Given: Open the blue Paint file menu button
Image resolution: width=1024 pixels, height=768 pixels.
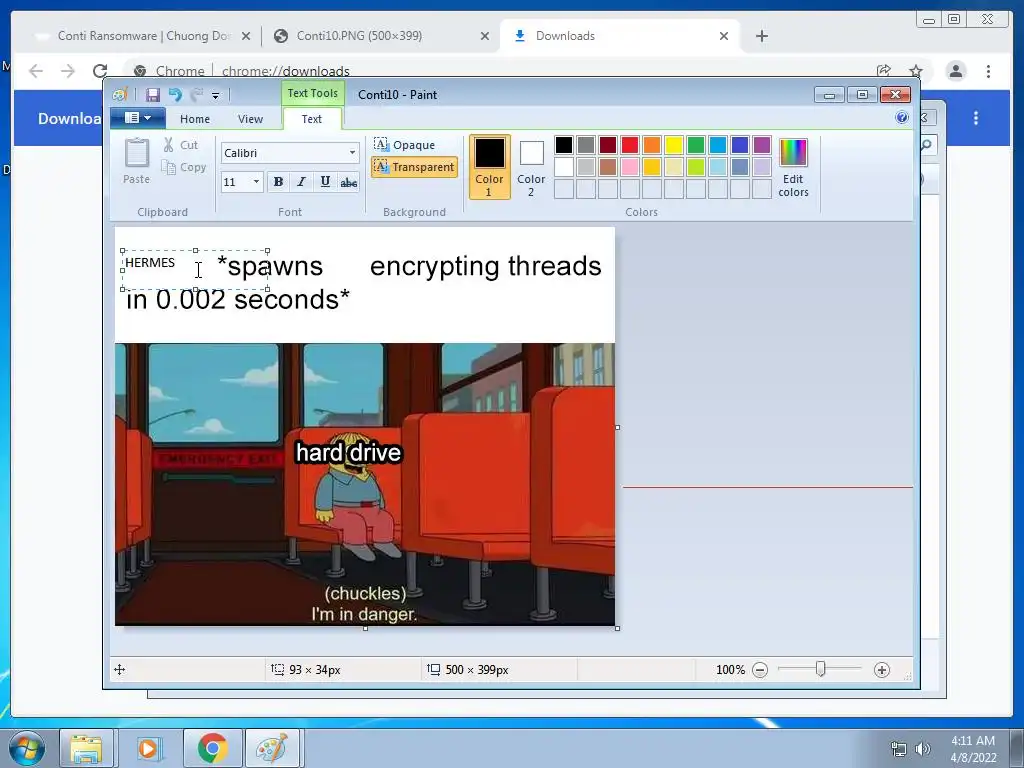Looking at the screenshot, I should tap(138, 118).
